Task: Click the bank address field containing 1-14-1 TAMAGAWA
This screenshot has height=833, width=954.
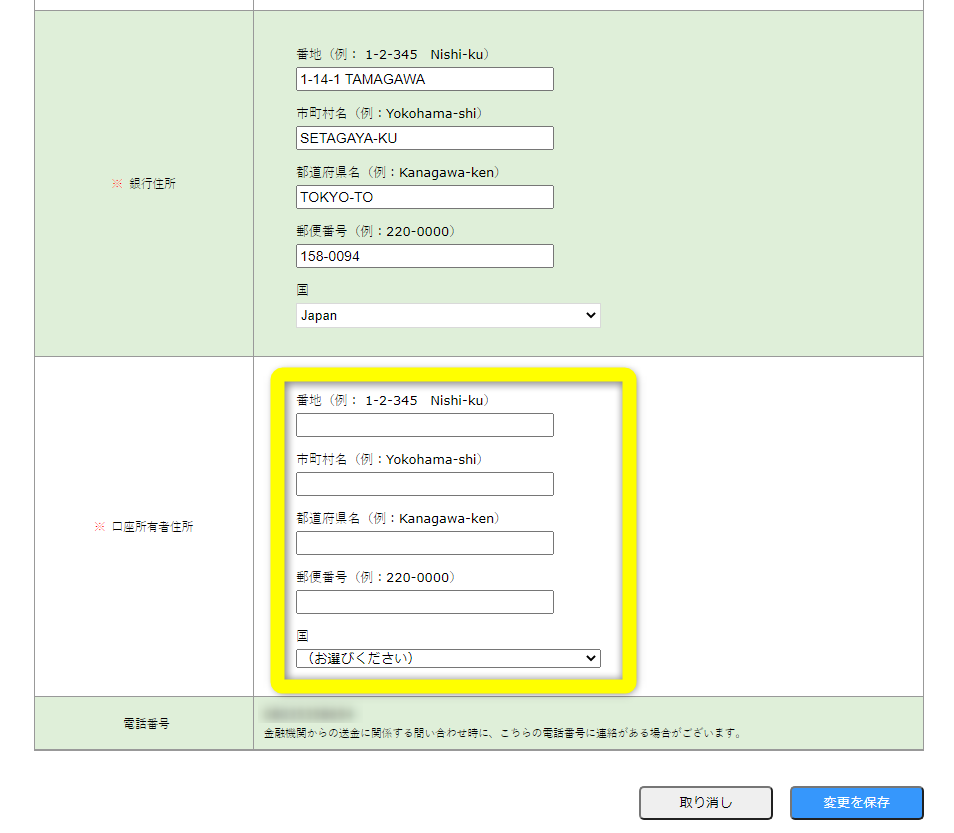Action: click(424, 79)
